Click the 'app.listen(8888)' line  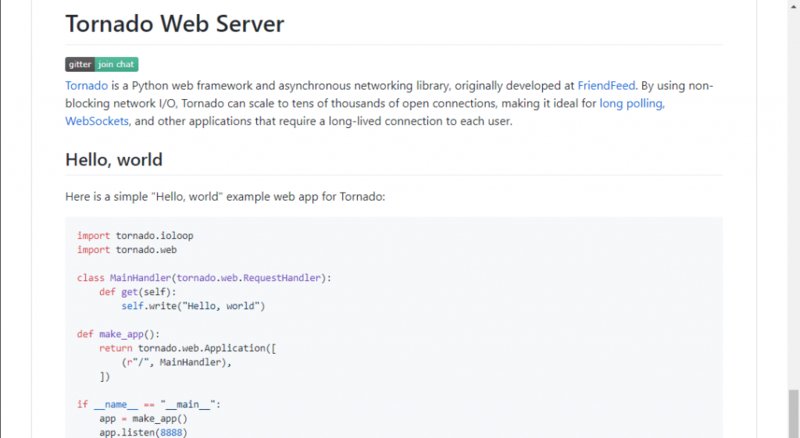click(x=143, y=432)
